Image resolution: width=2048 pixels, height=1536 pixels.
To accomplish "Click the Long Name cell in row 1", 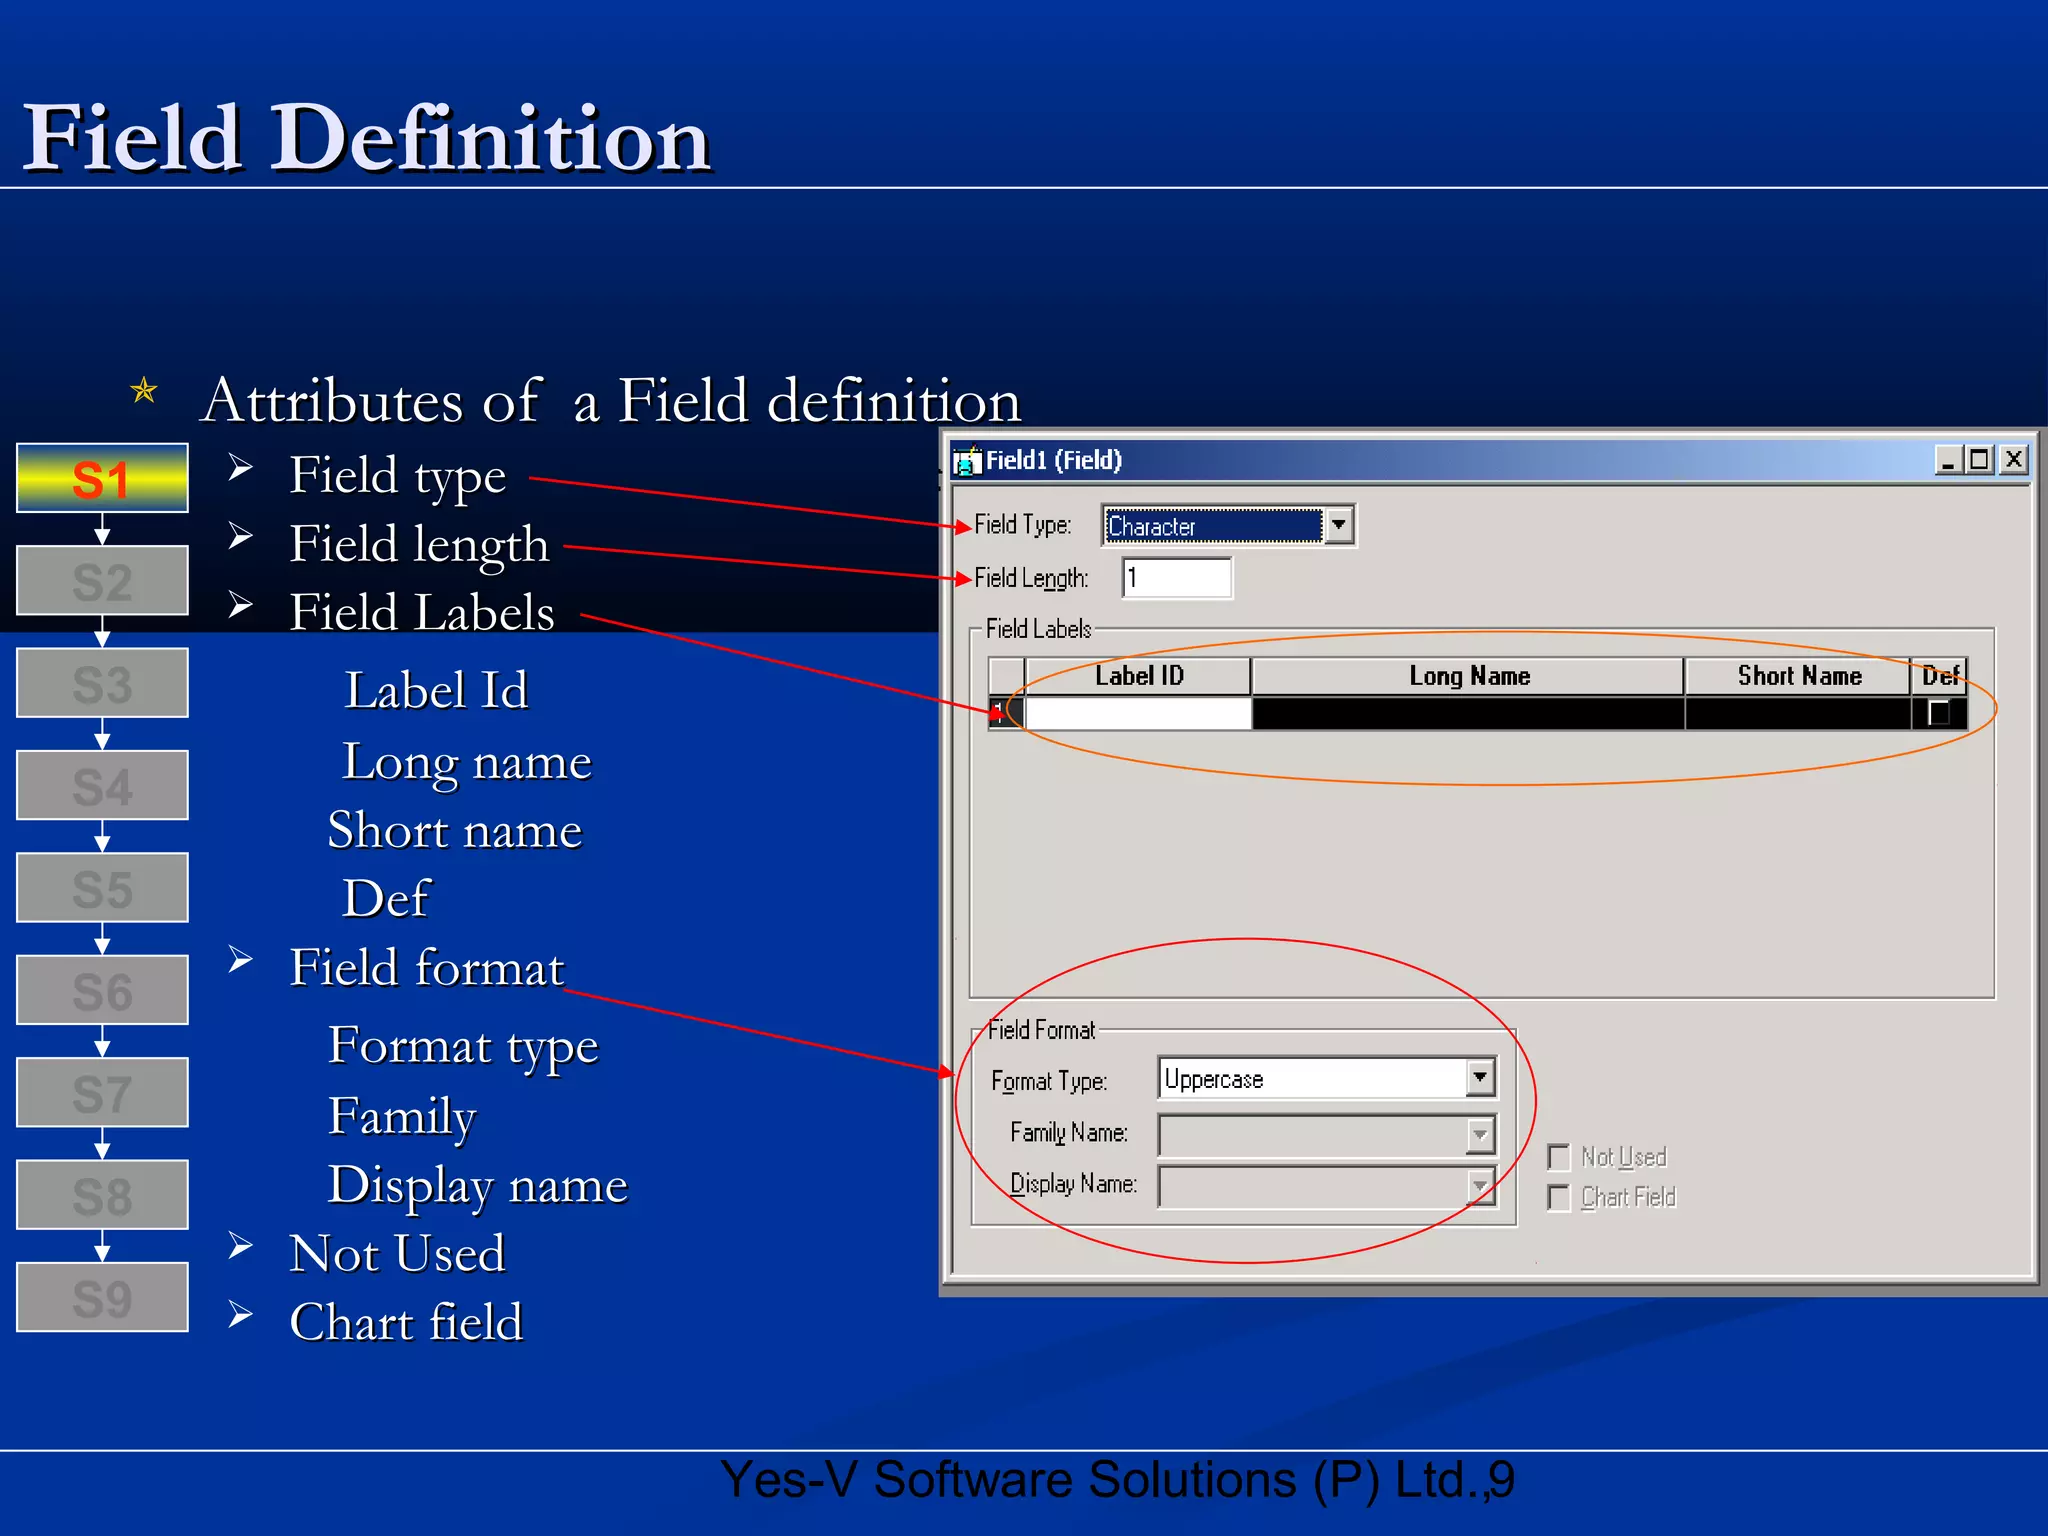I will pos(1468,713).
